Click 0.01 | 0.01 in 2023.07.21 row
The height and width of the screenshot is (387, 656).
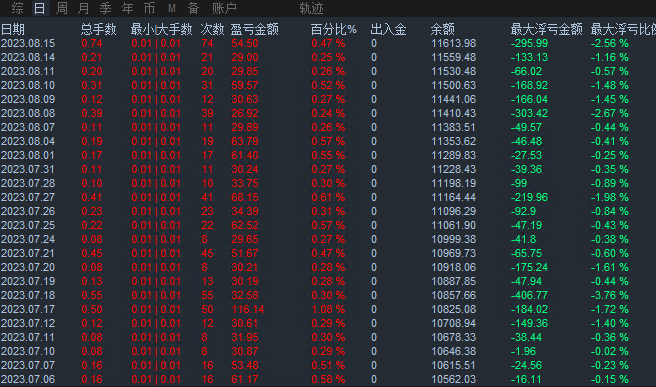pos(156,254)
